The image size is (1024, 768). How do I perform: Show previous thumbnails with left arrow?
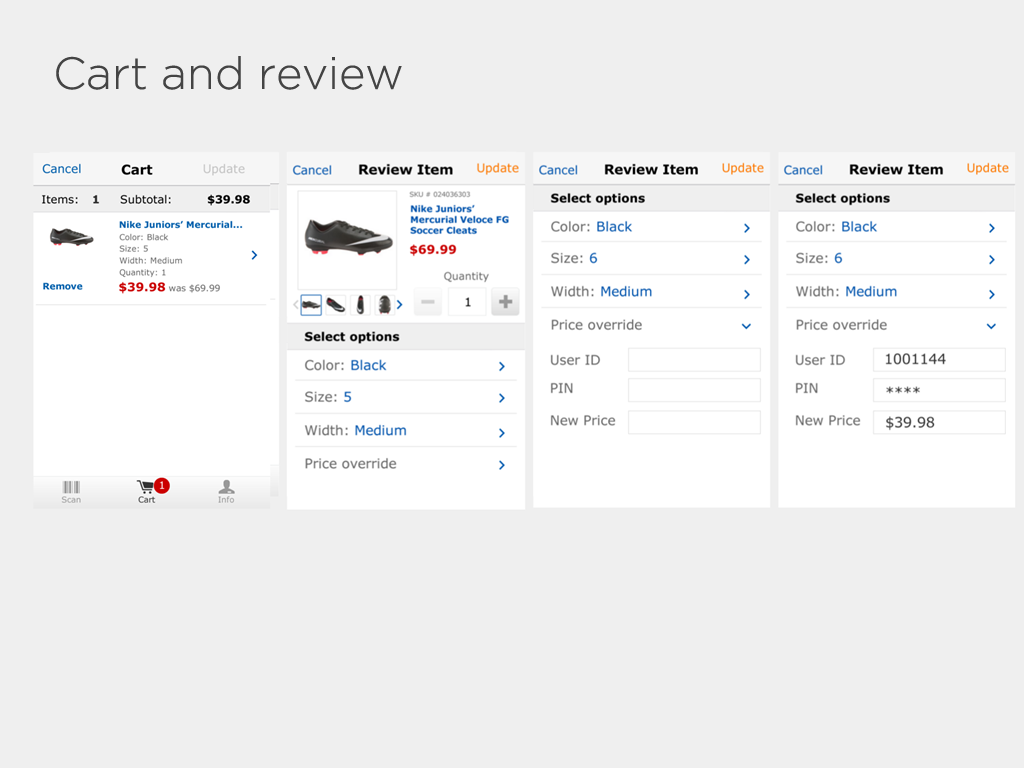coord(296,304)
